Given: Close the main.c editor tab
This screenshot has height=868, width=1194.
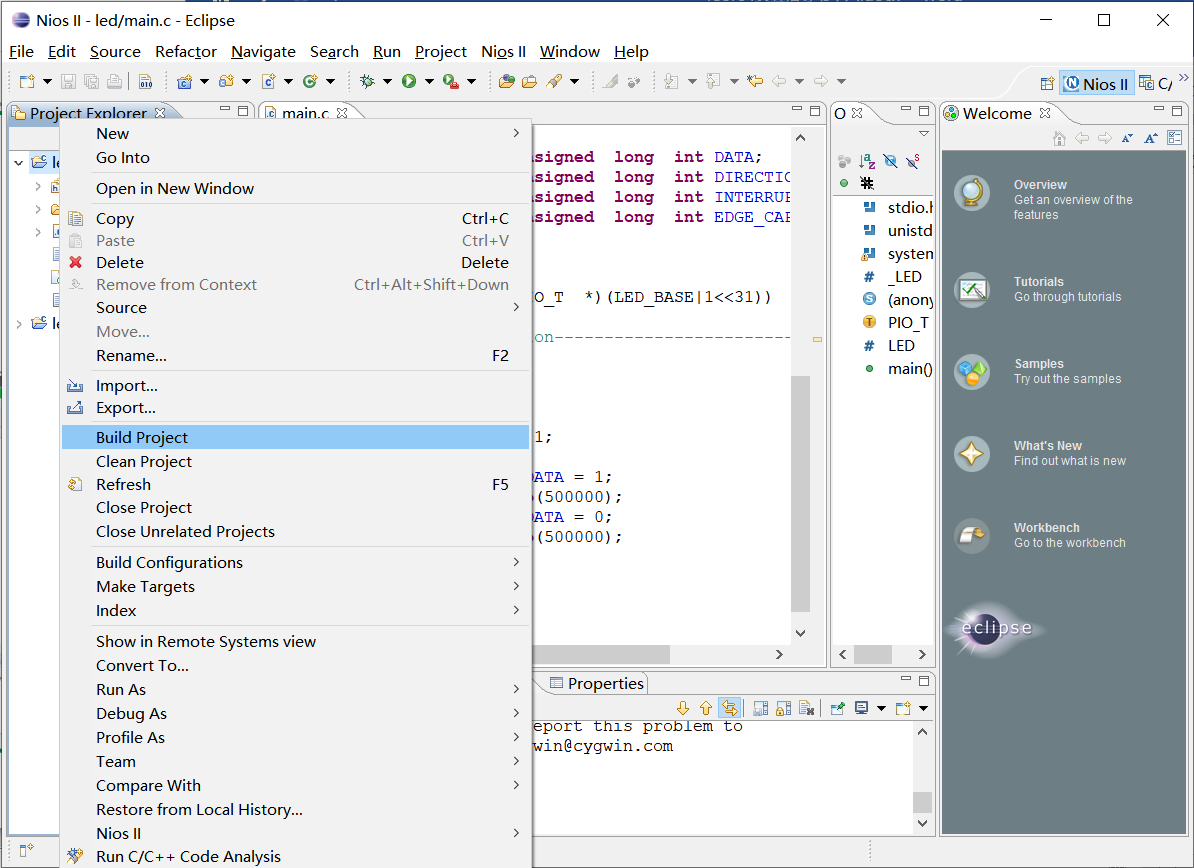Looking at the screenshot, I should click(342, 113).
